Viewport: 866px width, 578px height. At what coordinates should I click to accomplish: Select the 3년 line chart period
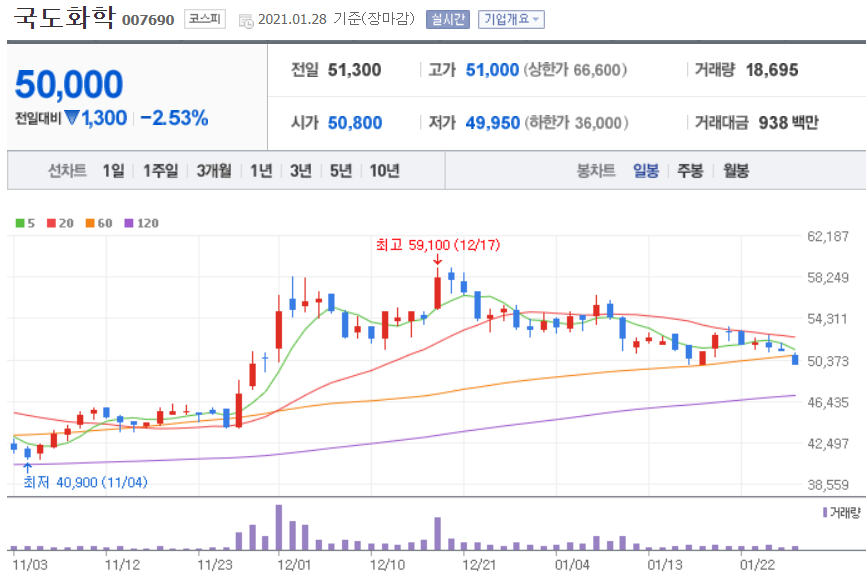click(x=300, y=171)
